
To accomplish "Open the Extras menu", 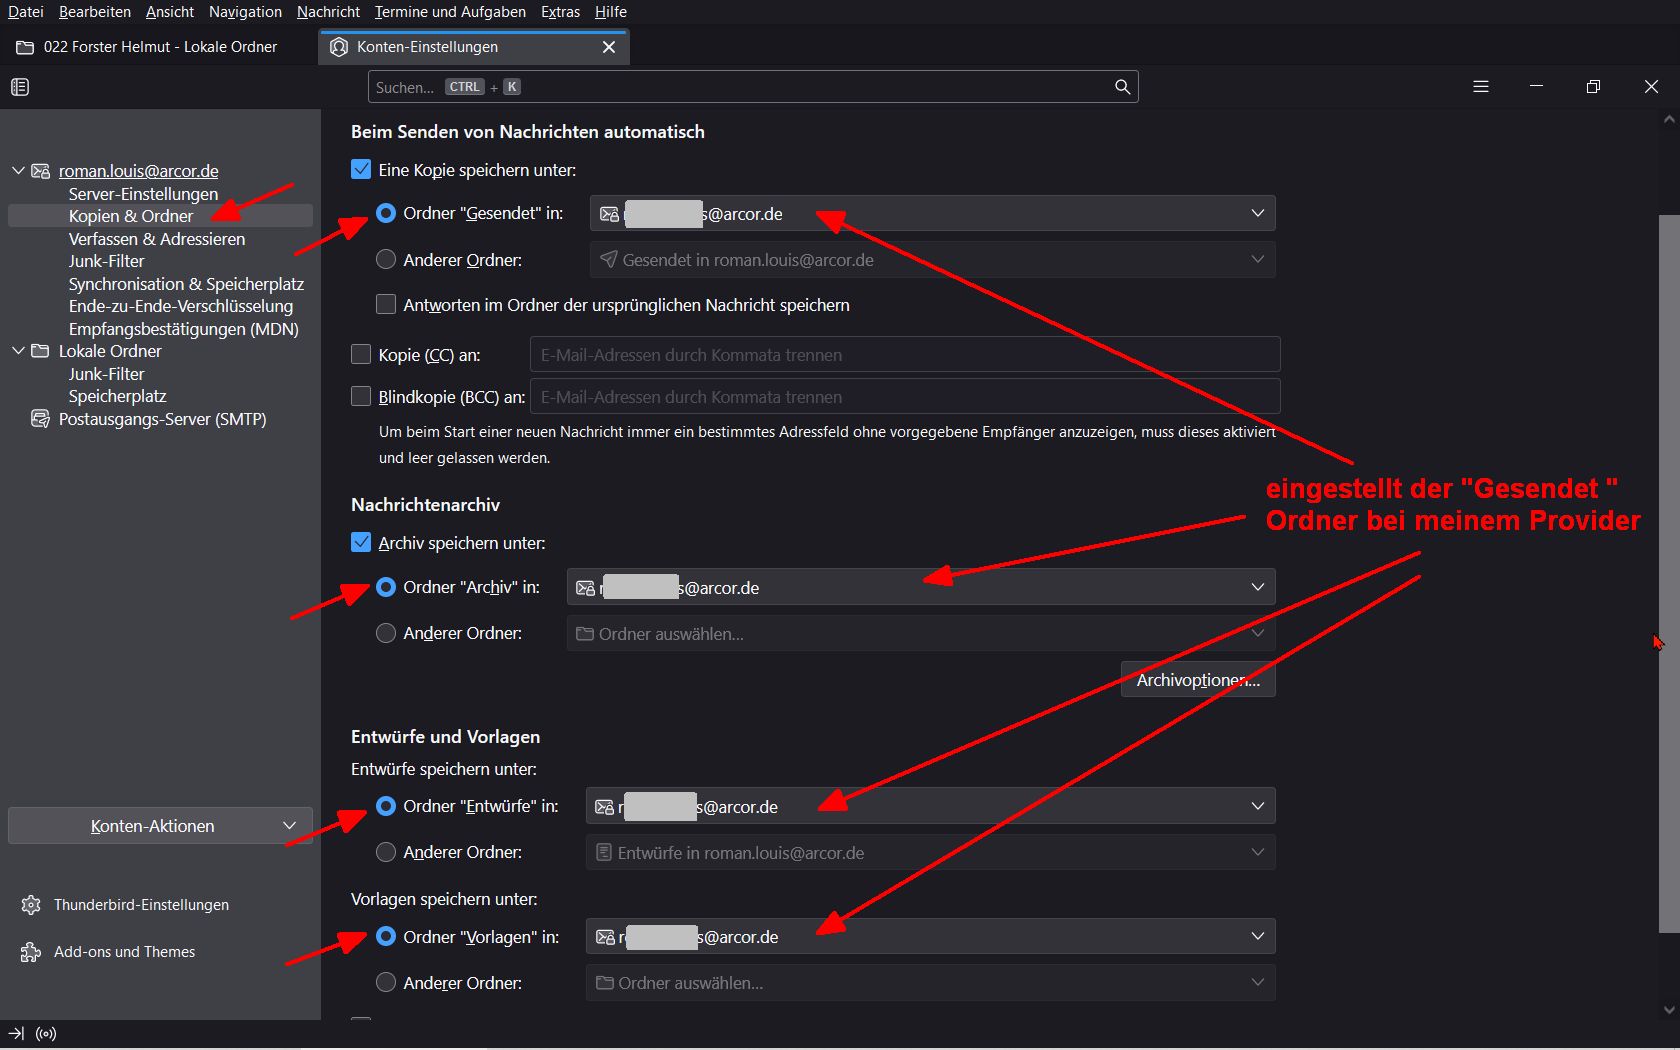I will [x=560, y=12].
